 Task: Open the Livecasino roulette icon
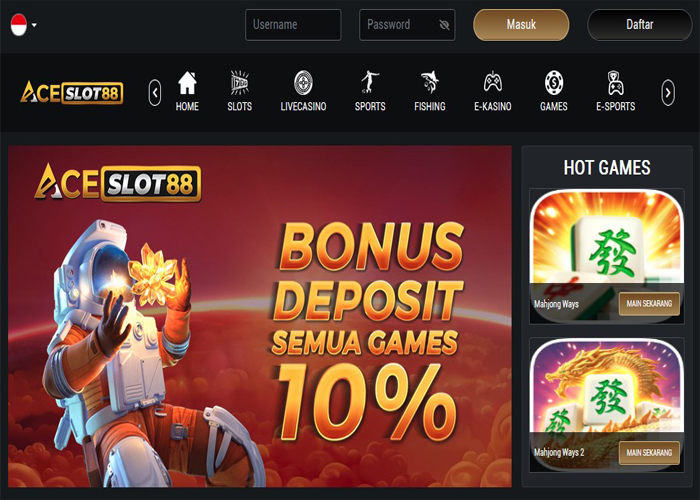pyautogui.click(x=303, y=83)
